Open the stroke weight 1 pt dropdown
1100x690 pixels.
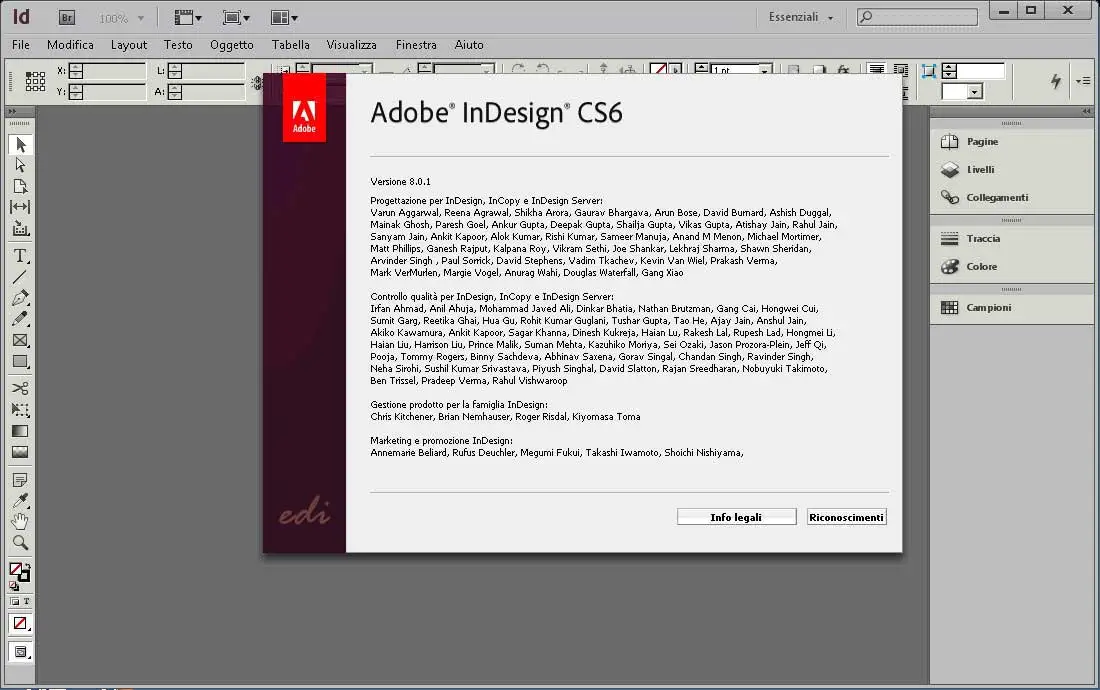[765, 70]
